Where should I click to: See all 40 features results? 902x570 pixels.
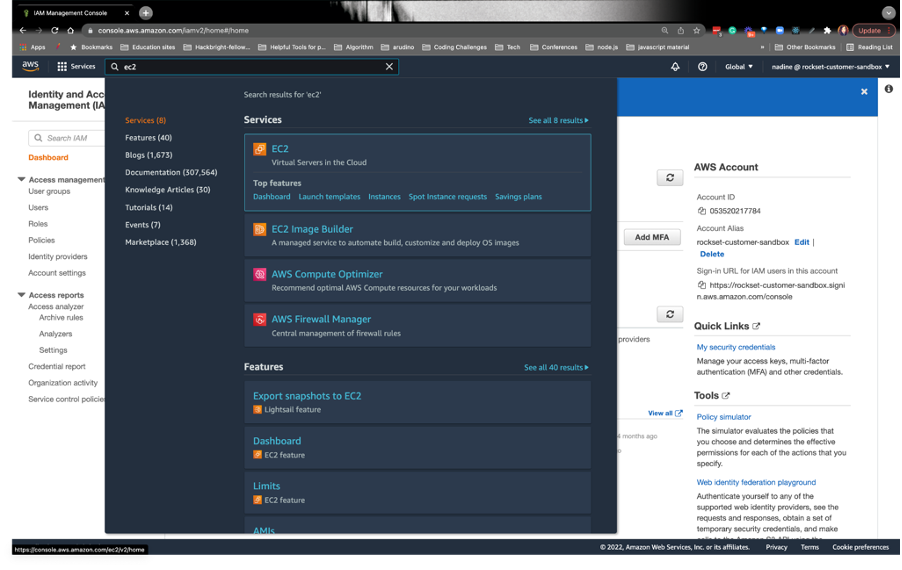[x=556, y=367]
